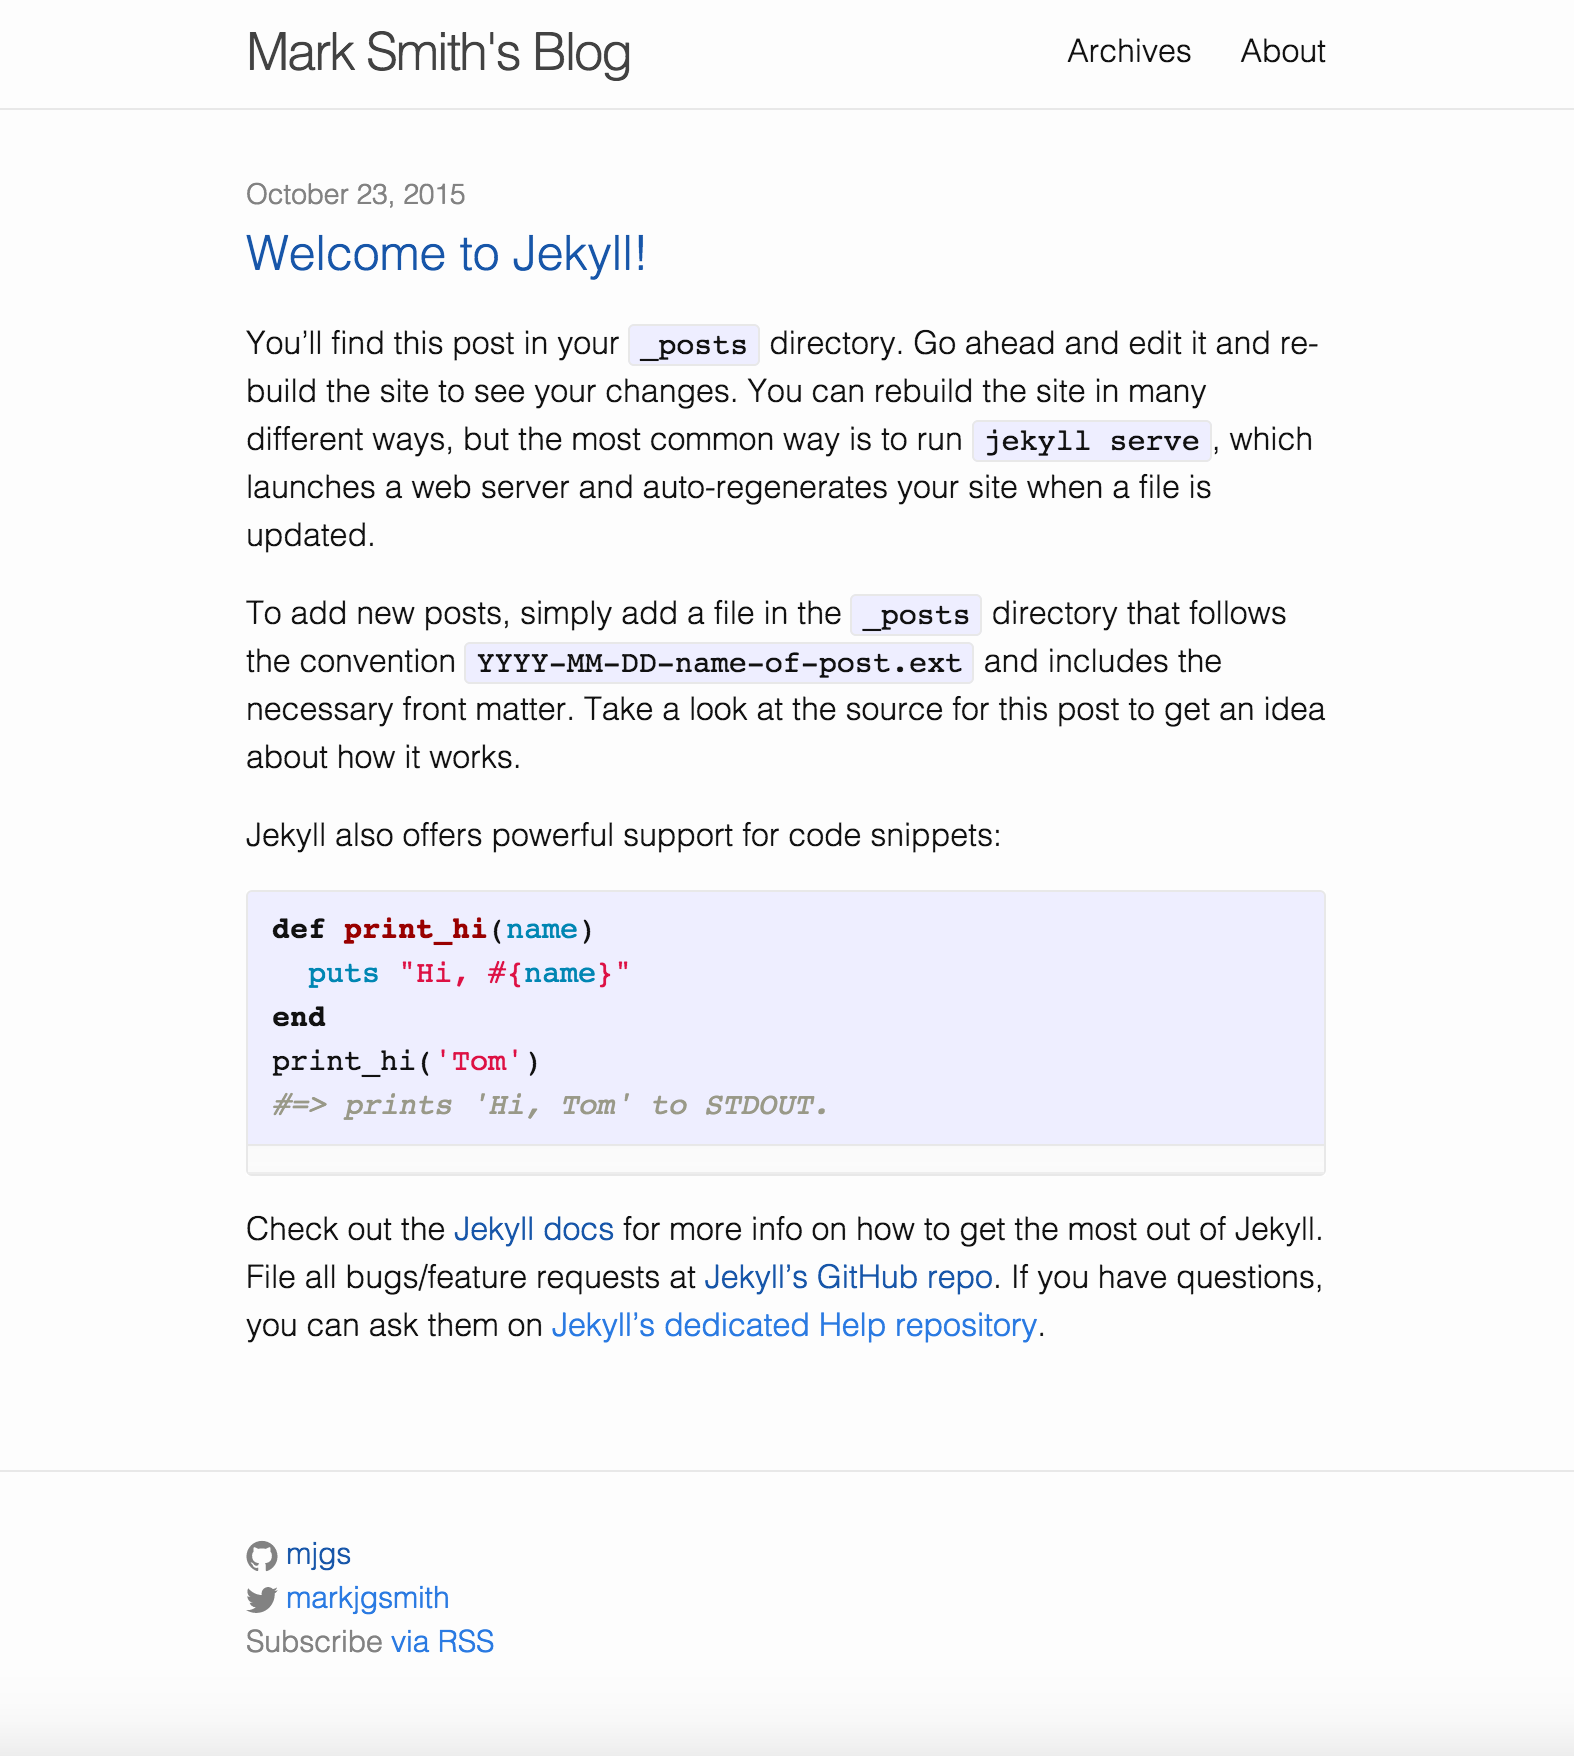Click the Twitter bird icon in the footer
The width and height of the screenshot is (1574, 1756).
coord(262,1600)
